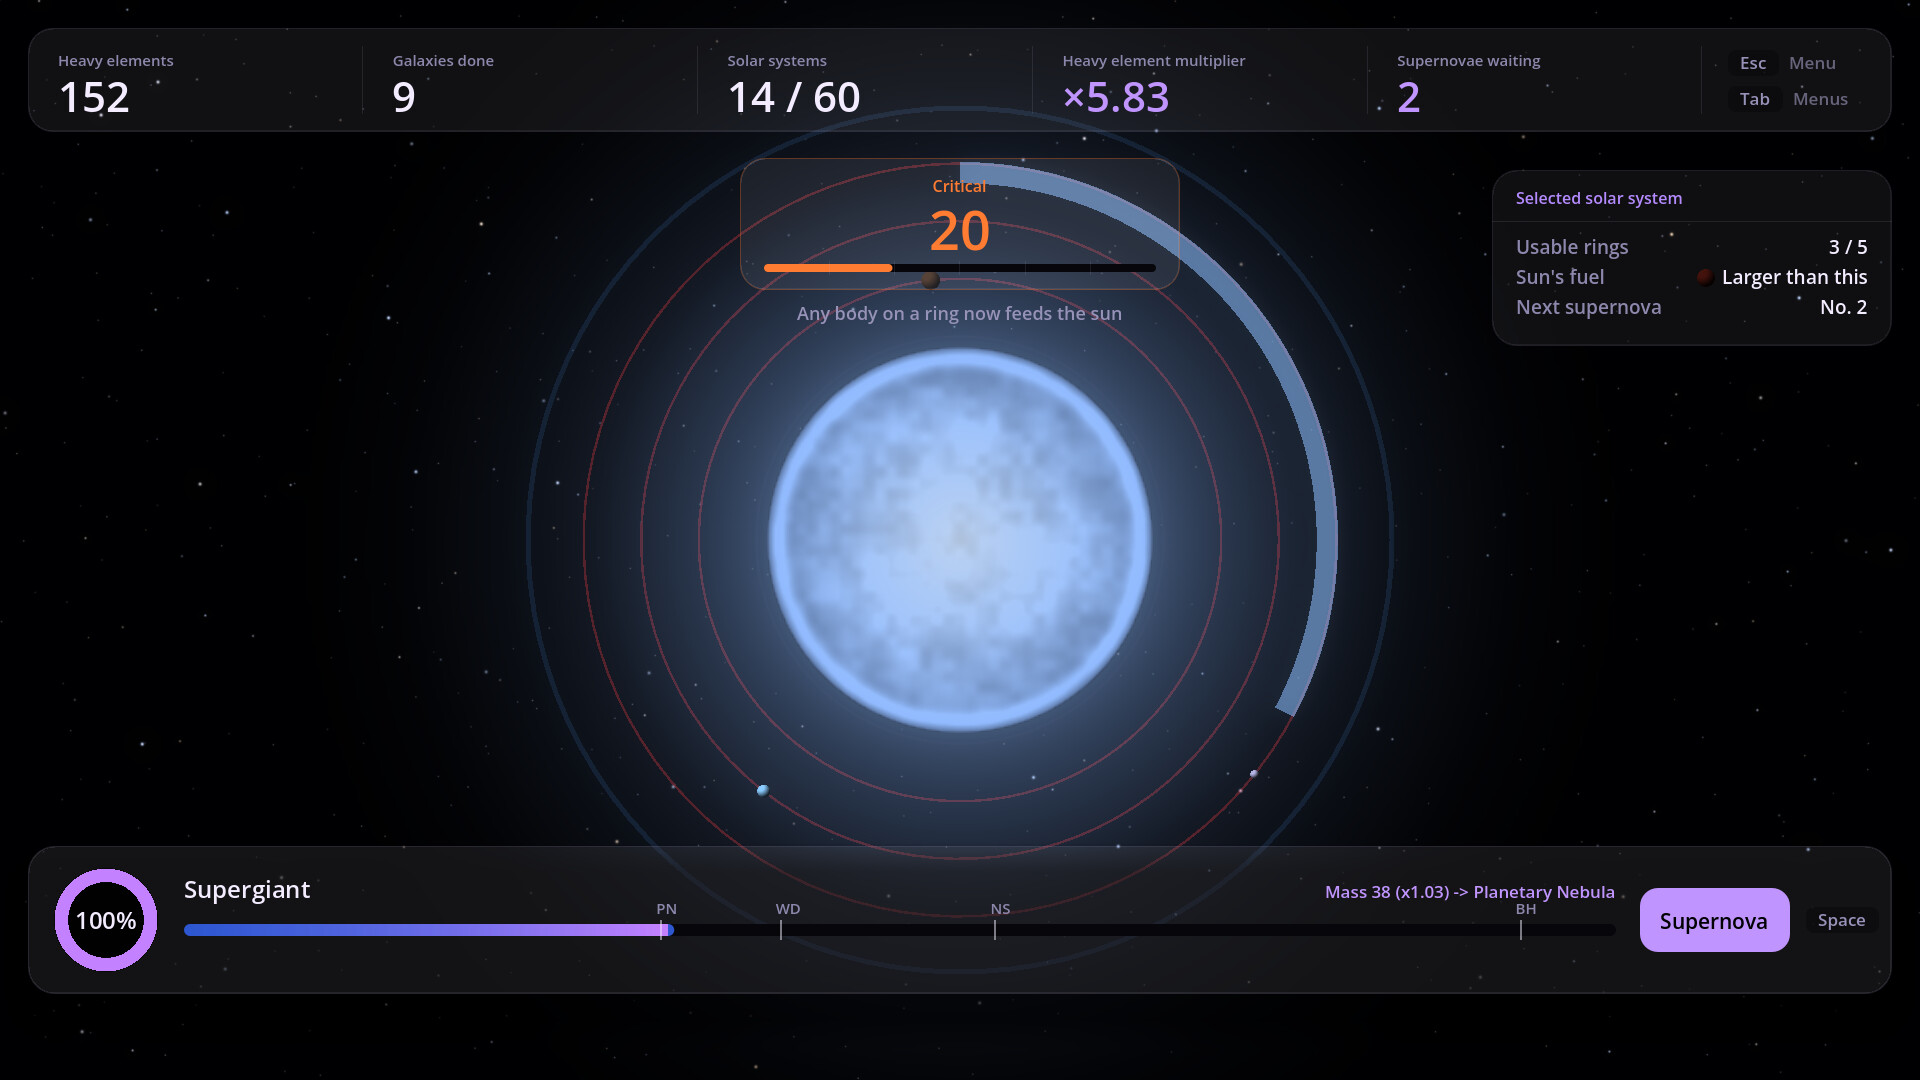Click the Heavy elements value 152
This screenshot has width=1920, height=1080.
pyautogui.click(x=94, y=98)
